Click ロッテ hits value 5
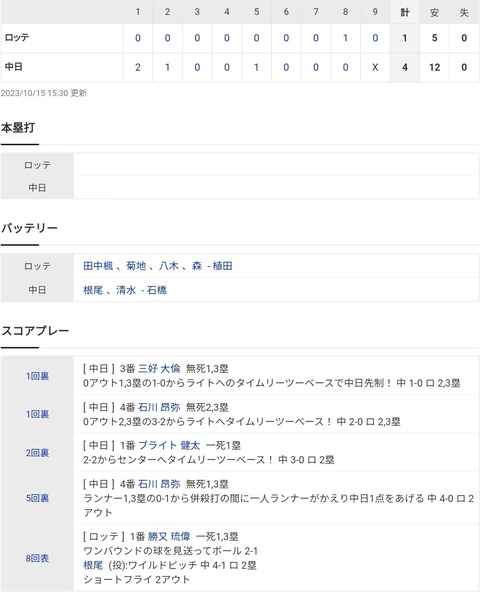Viewport: 480px width, 592px height. click(x=434, y=38)
